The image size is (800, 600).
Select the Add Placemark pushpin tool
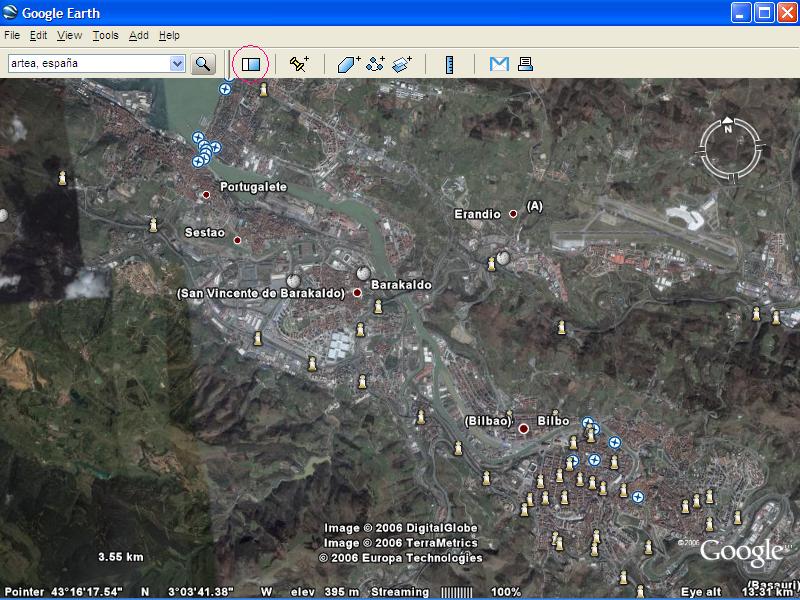pyautogui.click(x=299, y=64)
